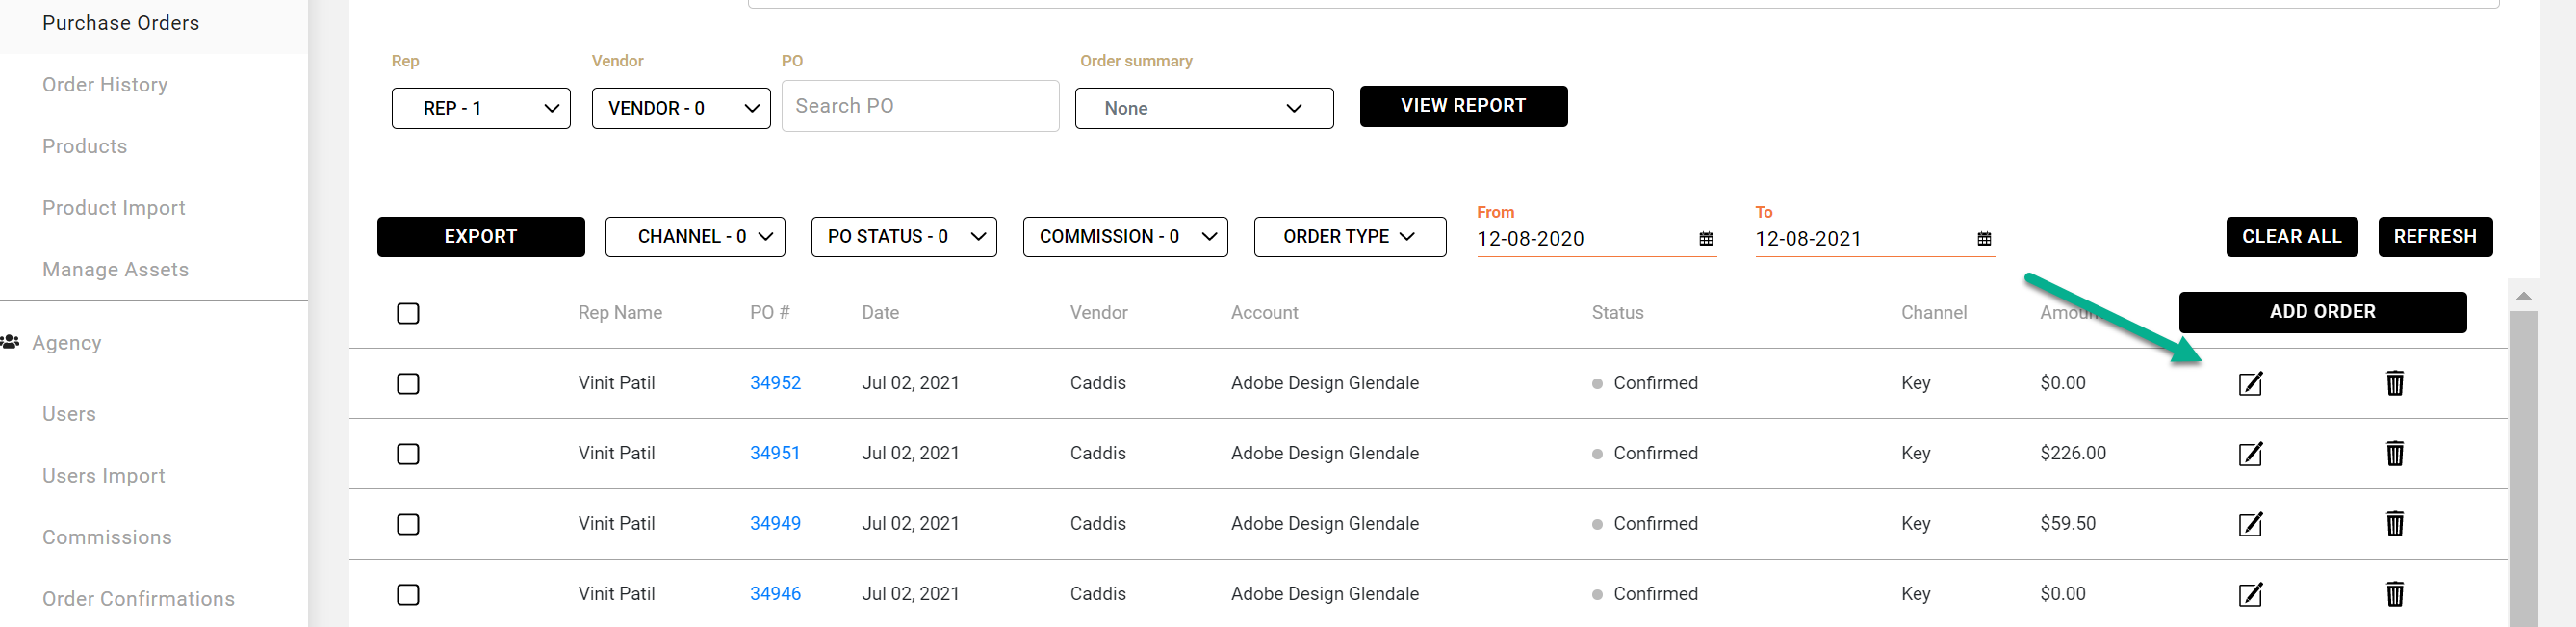Delete purchase order 34951
2576x627 pixels.
[2394, 454]
